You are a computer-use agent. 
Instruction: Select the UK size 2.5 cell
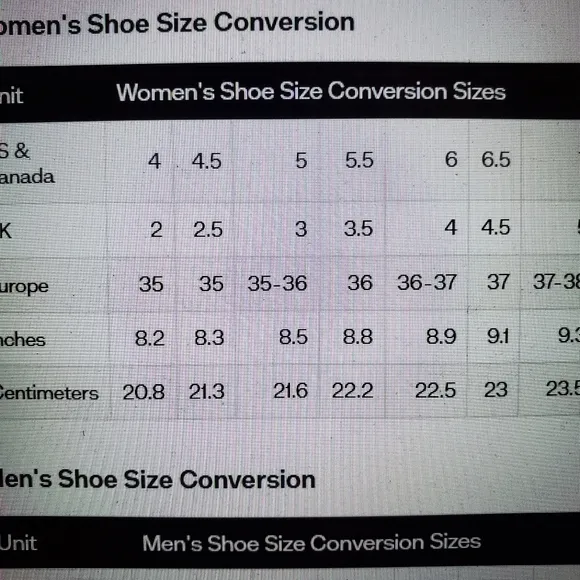click(208, 230)
